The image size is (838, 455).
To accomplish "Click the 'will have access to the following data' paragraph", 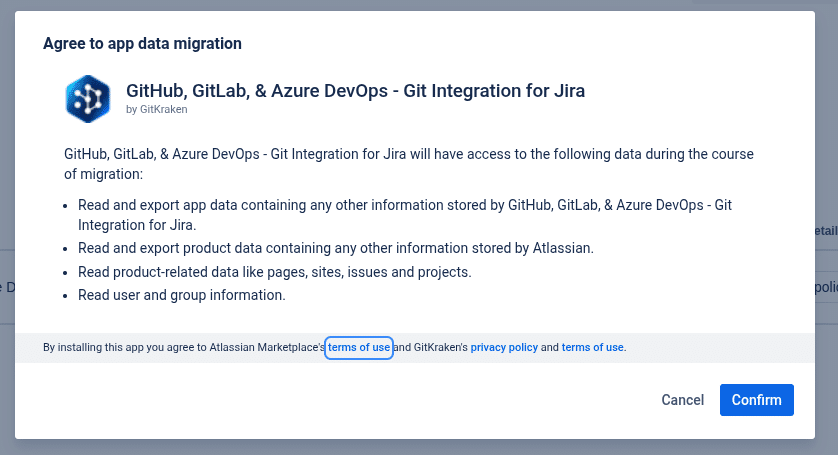I will pyautogui.click(x=409, y=164).
